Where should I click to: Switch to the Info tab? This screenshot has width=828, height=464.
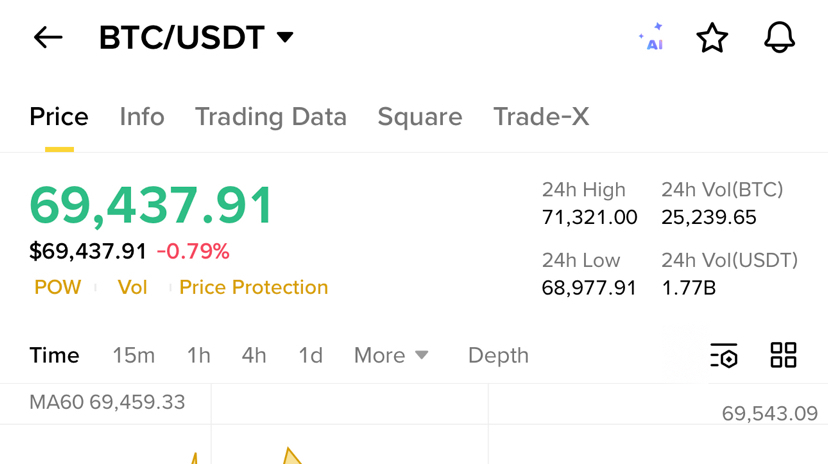coord(142,117)
